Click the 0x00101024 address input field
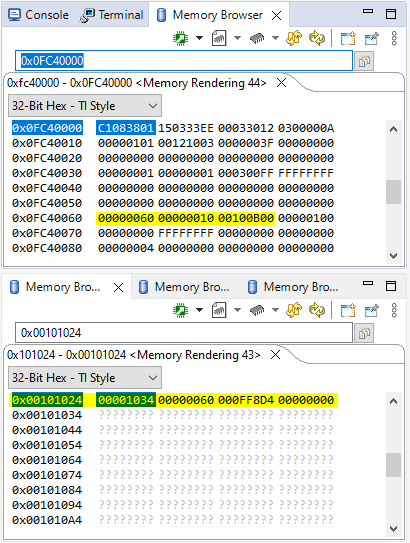Image resolution: width=410 pixels, height=543 pixels. [x=184, y=333]
